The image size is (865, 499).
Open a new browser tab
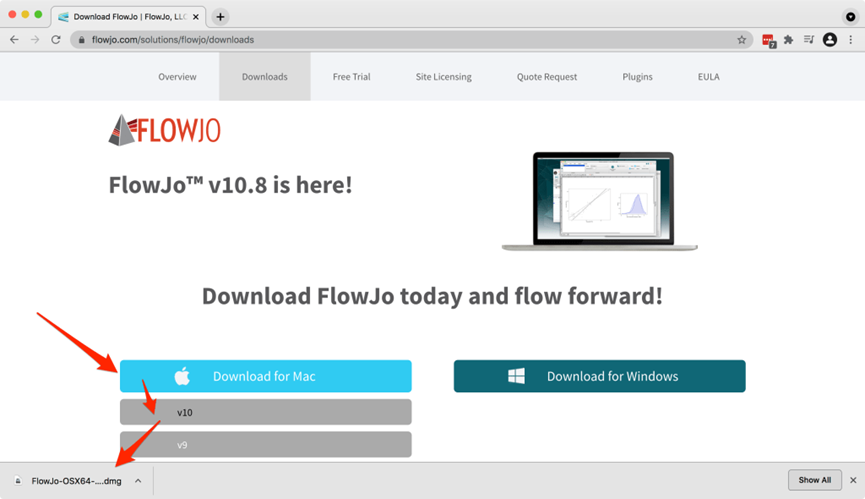click(220, 17)
